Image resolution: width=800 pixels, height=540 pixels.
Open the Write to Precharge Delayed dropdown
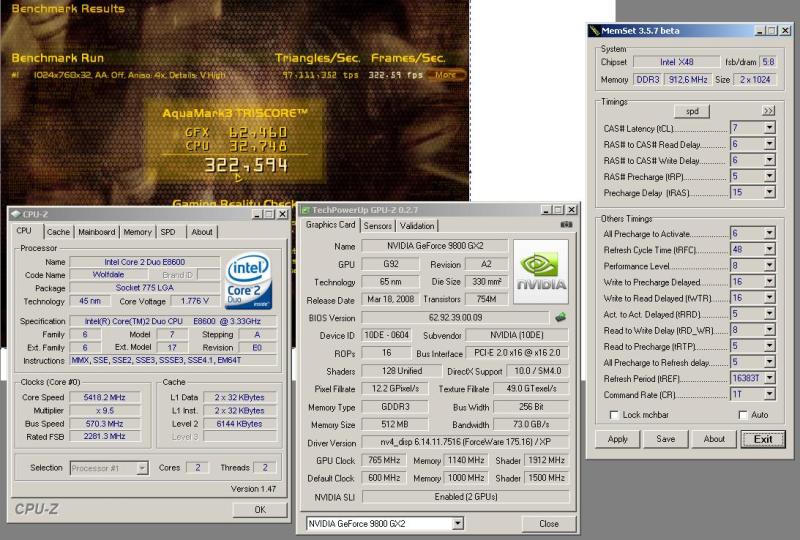click(769, 282)
